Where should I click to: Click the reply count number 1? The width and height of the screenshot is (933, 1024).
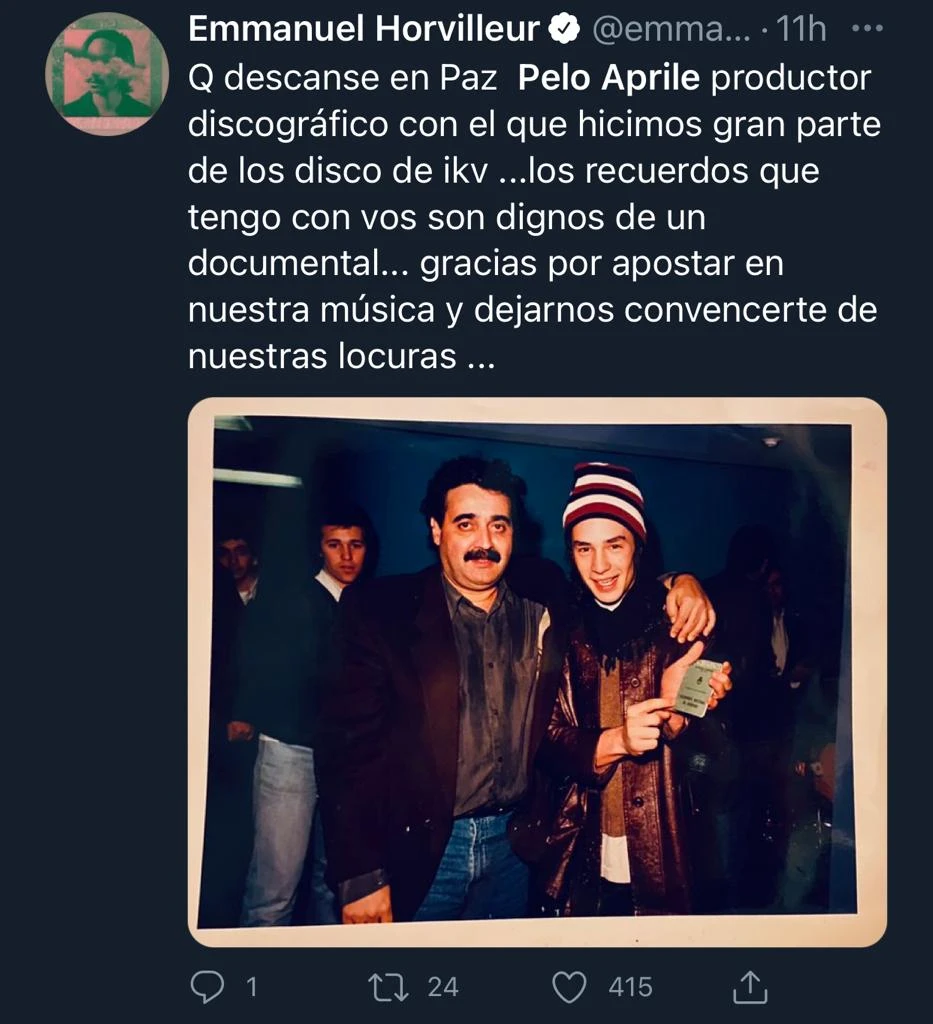pos(251,987)
